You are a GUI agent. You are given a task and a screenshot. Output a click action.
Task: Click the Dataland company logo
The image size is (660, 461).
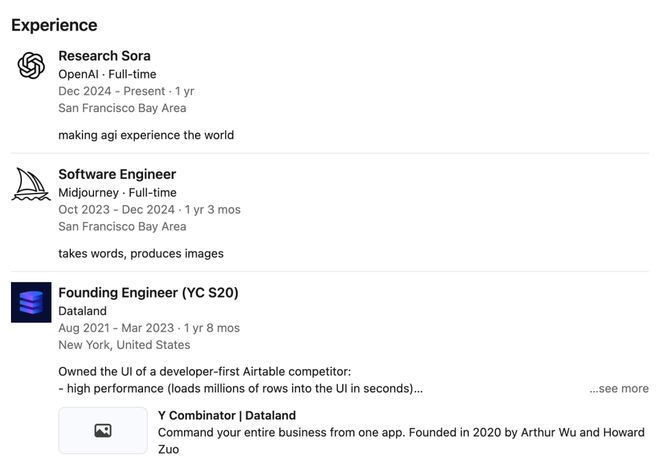pyautogui.click(x=31, y=302)
